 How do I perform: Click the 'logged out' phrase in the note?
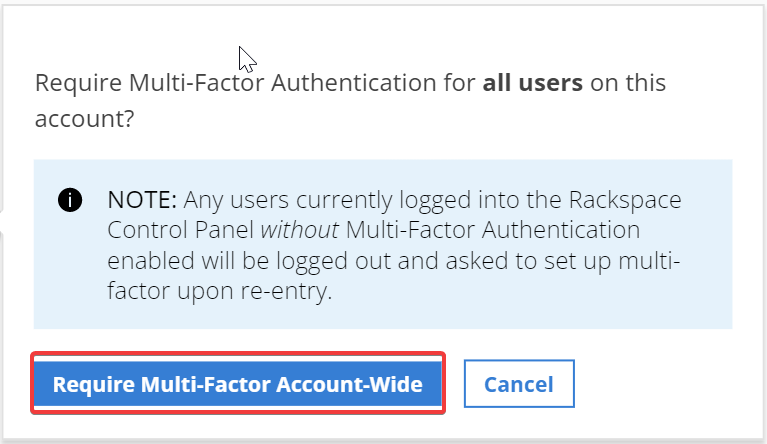(x=333, y=261)
